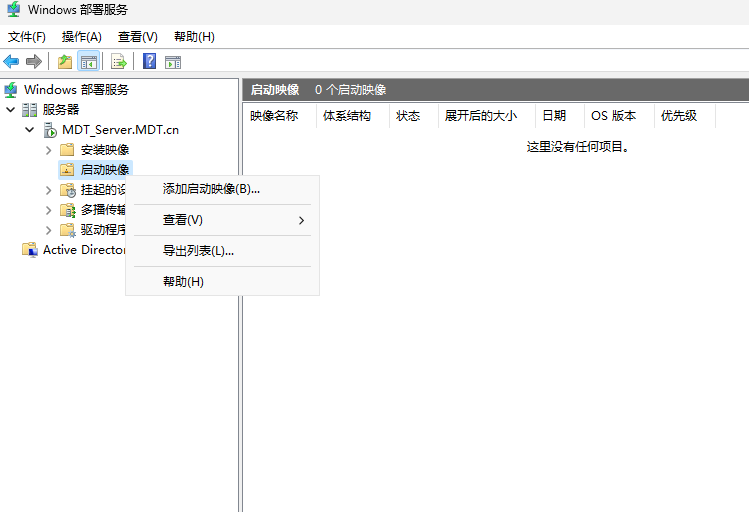The height and width of the screenshot is (512, 749).
Task: Toggle the Show/Hide console tree icon
Action: pyautogui.click(x=89, y=62)
